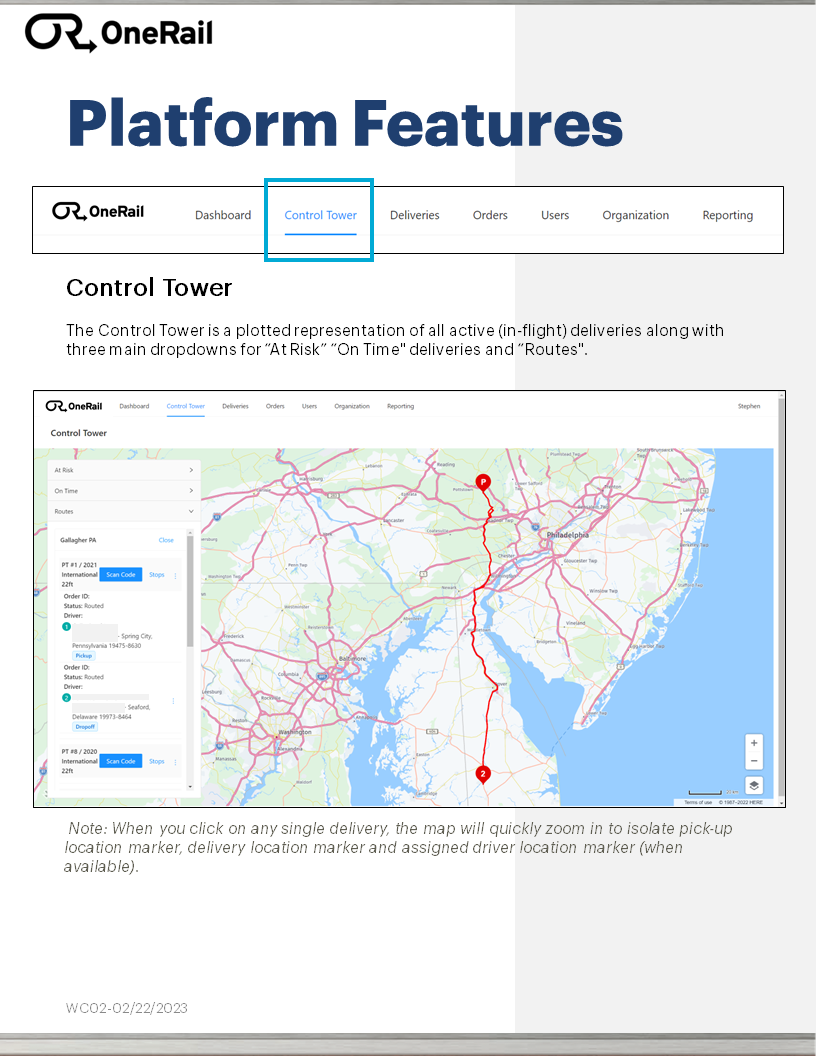Select Control Tower in the enlarged navigation bar
816x1056 pixels.
tap(320, 216)
